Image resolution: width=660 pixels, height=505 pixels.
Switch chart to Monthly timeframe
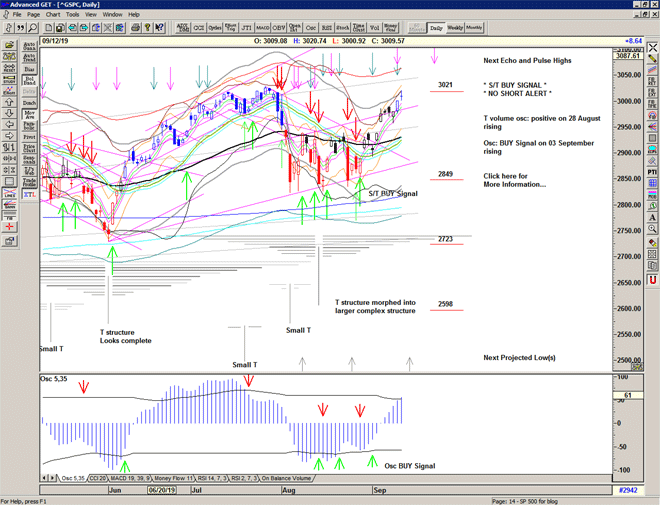474,28
